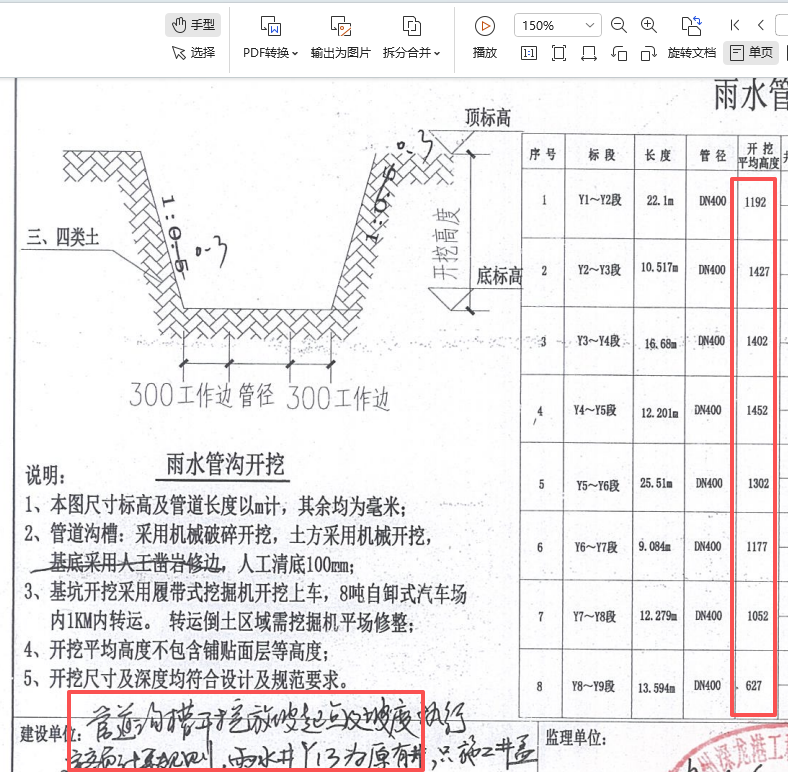
Task: Click the 1402 height value
Action: coord(757,341)
